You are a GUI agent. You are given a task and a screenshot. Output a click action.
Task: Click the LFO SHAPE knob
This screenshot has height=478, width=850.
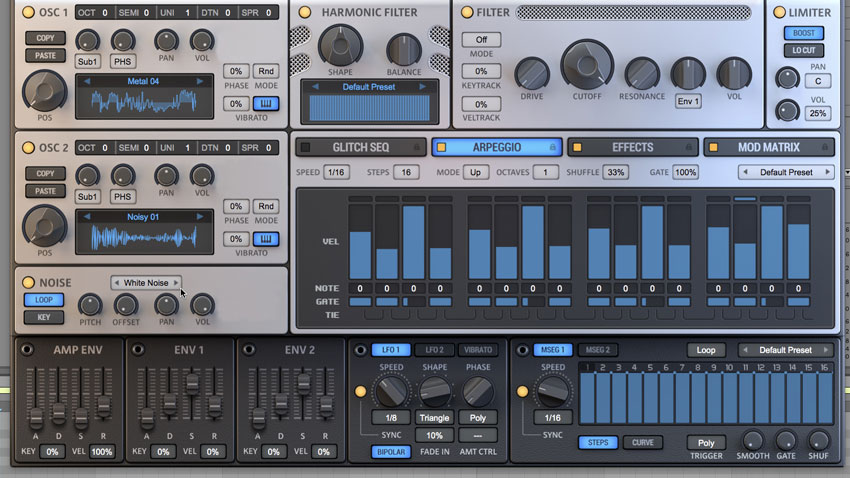[435, 391]
